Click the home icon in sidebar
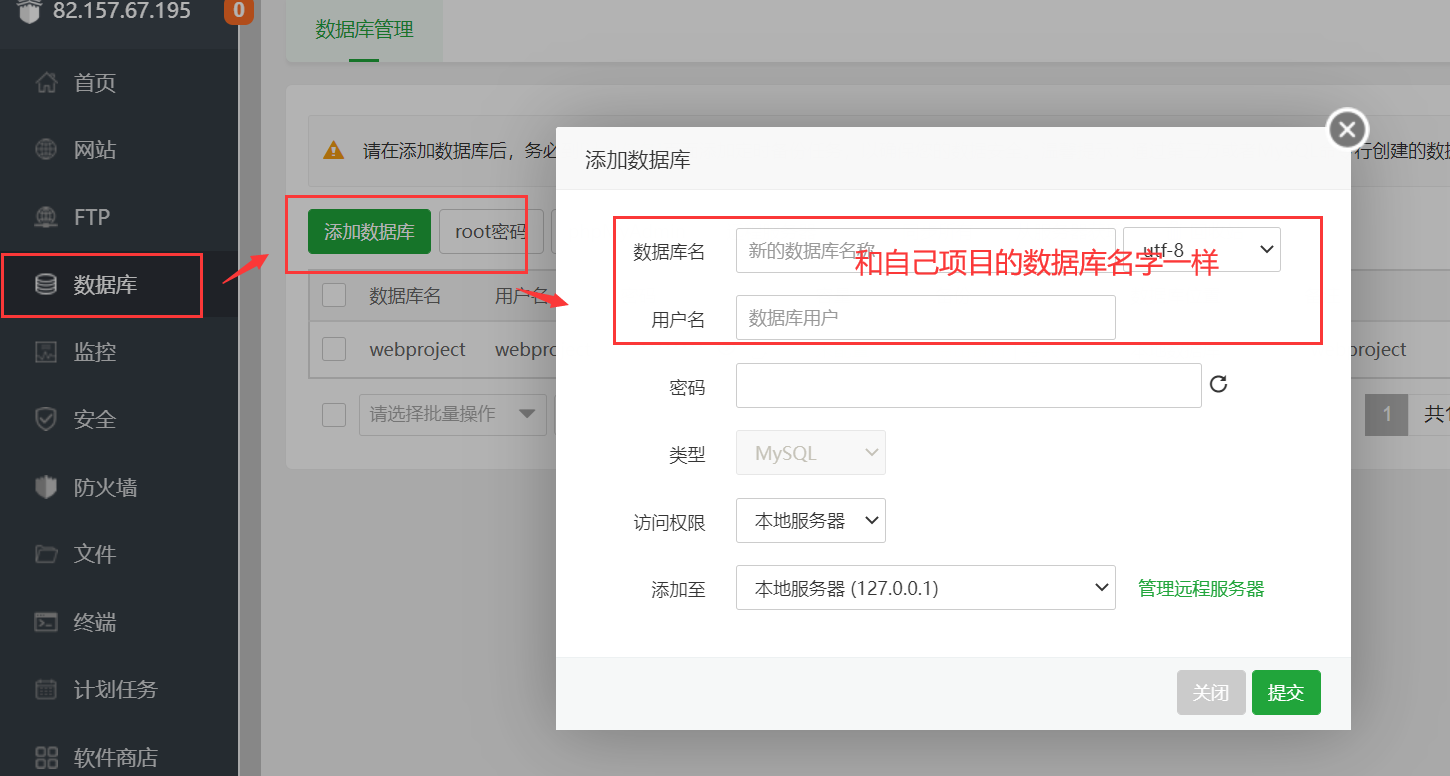1450x776 pixels. coord(46,82)
